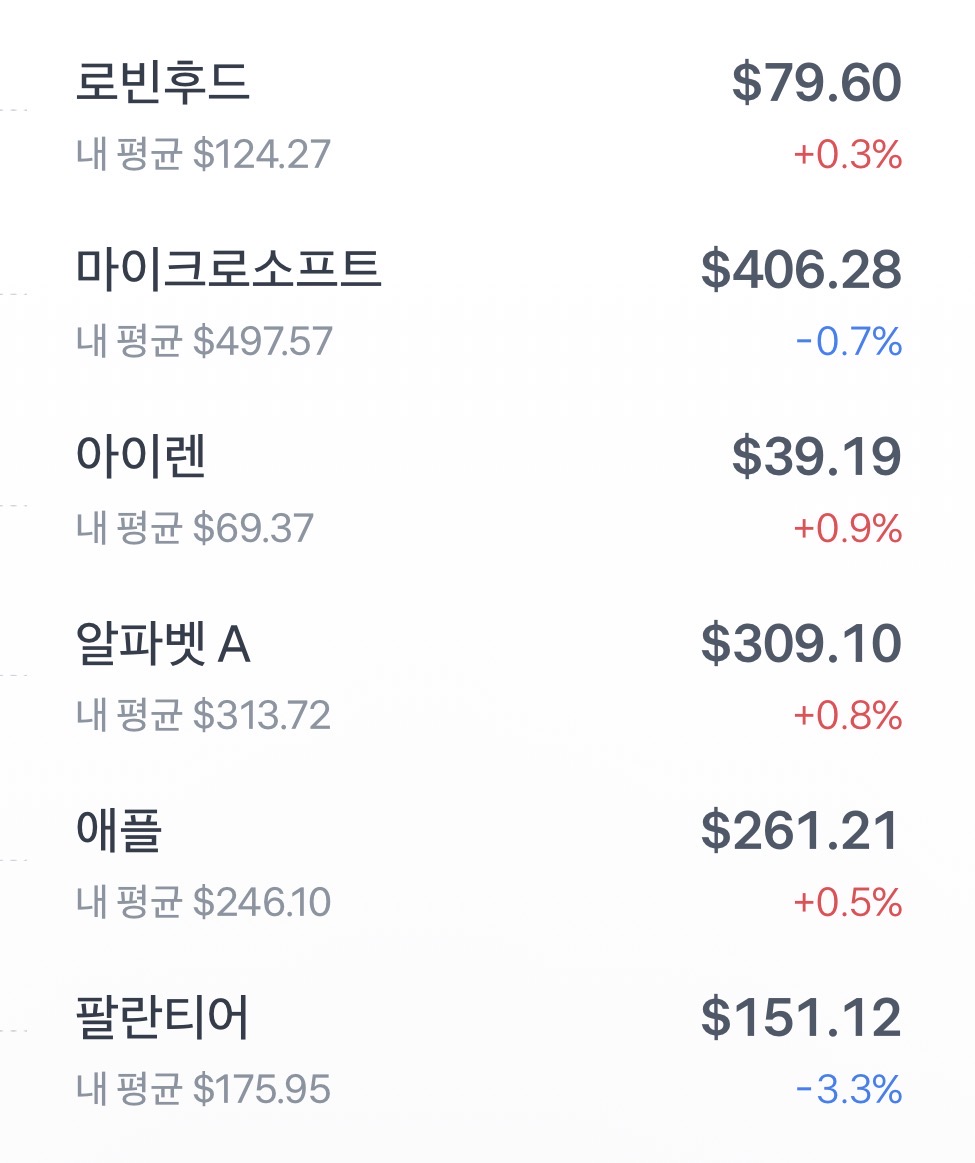Open the 마이크로소프트 stock entry
Screen dimensions: 975x1163
pyautogui.click(x=229, y=270)
